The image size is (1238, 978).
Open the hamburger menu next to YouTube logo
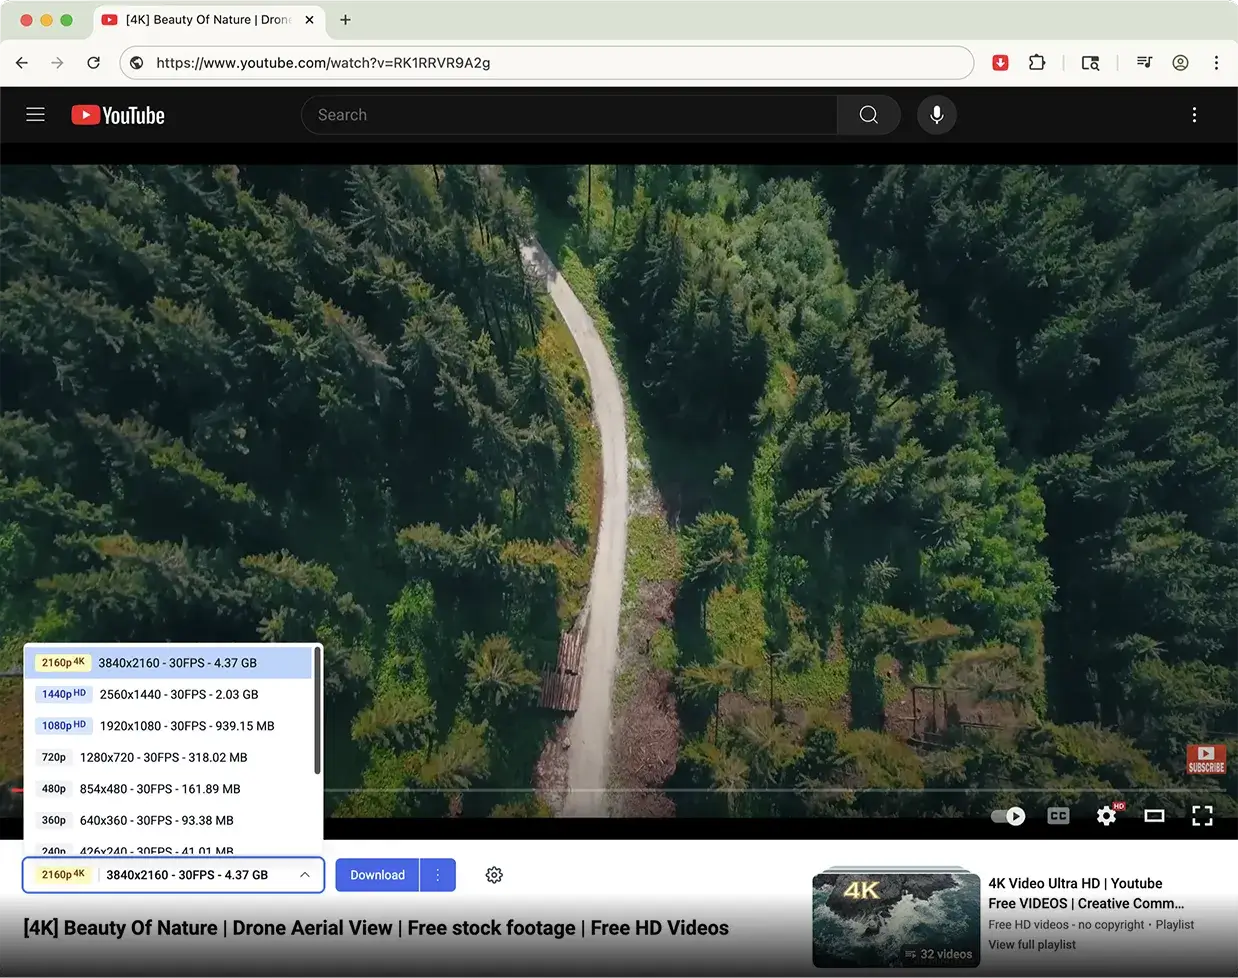click(35, 114)
